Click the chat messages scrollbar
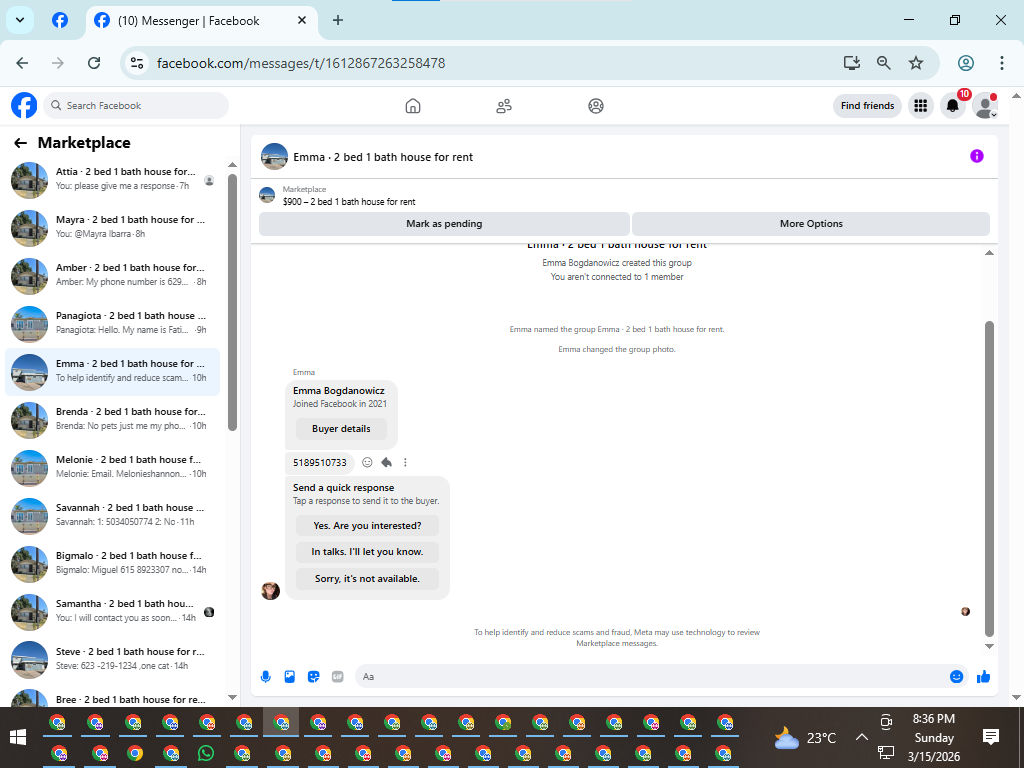The height and width of the screenshot is (768, 1024). click(x=989, y=478)
